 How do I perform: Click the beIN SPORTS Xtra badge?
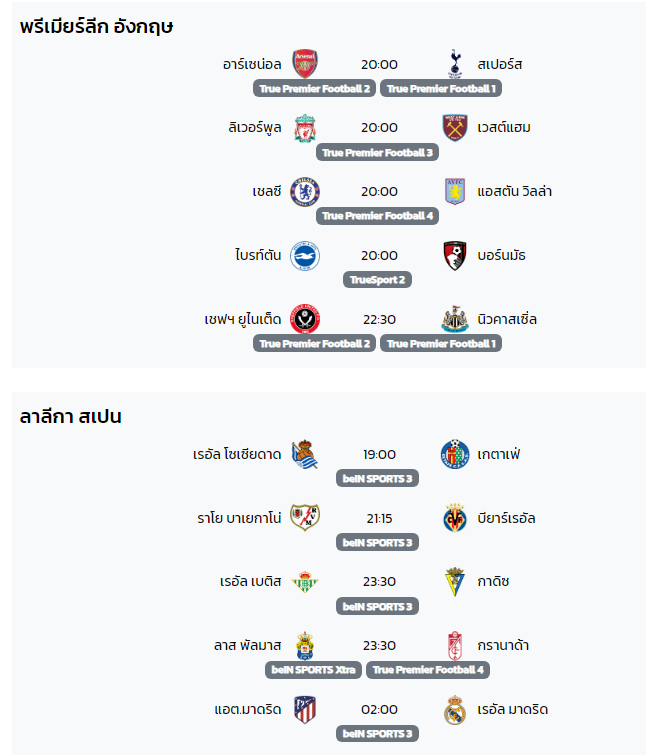point(313,670)
